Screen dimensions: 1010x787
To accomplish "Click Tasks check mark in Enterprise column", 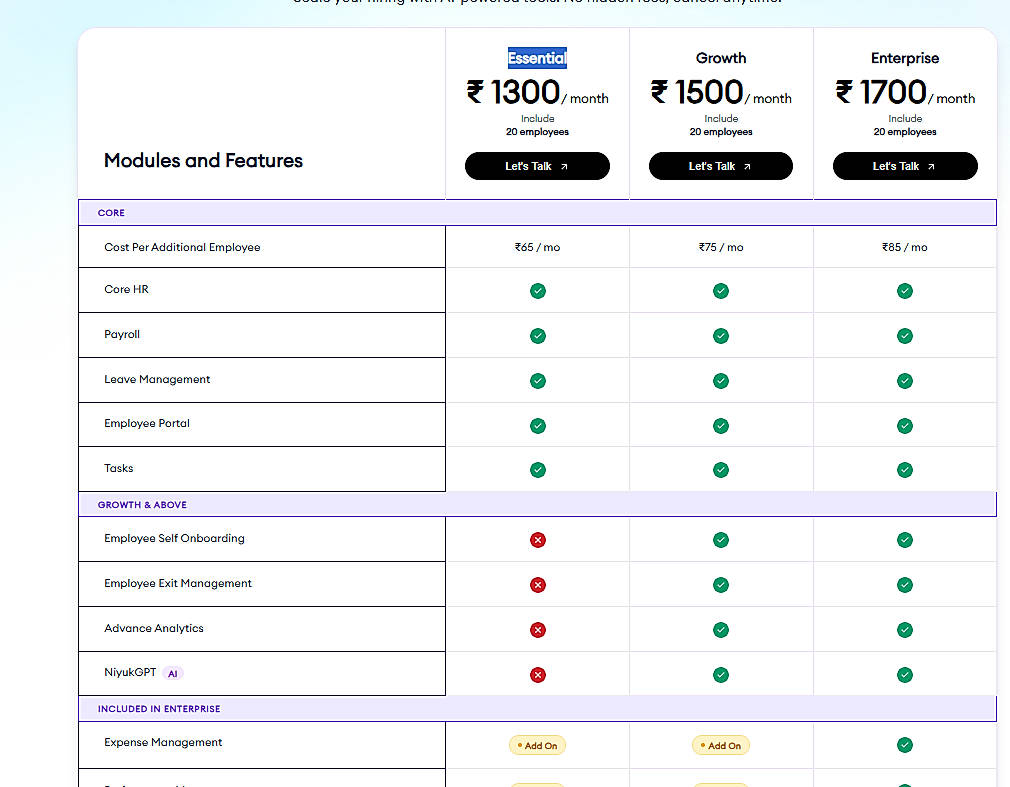I will pyautogui.click(x=905, y=470).
